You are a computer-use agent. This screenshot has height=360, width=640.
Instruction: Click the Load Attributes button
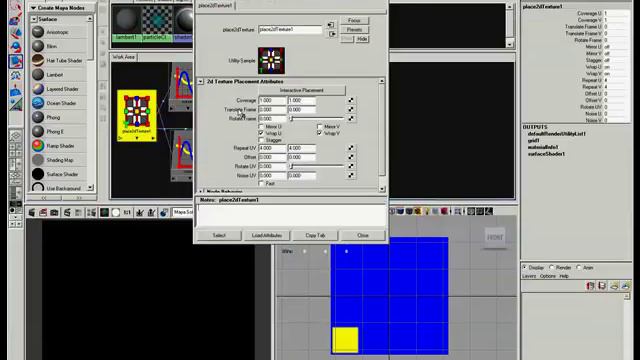[x=267, y=236]
